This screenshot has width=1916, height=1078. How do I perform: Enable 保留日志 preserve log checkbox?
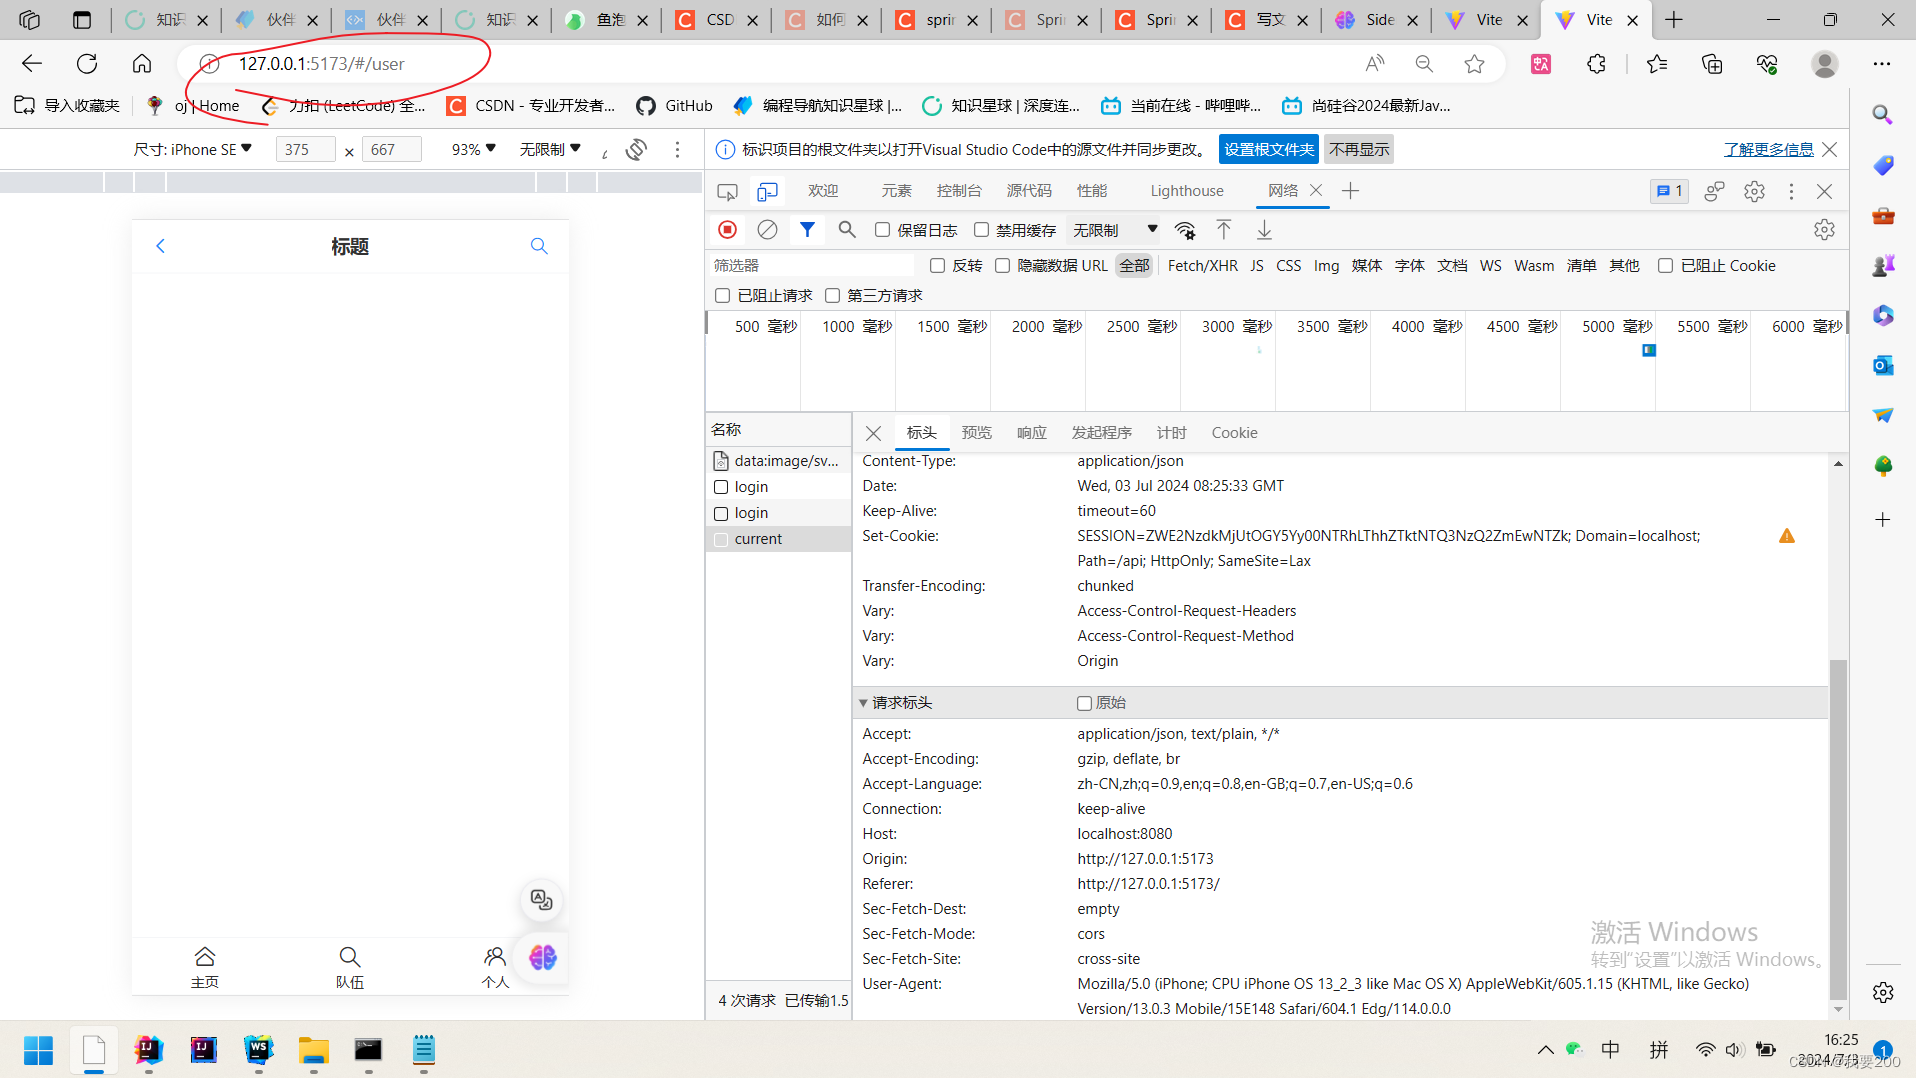(x=882, y=230)
